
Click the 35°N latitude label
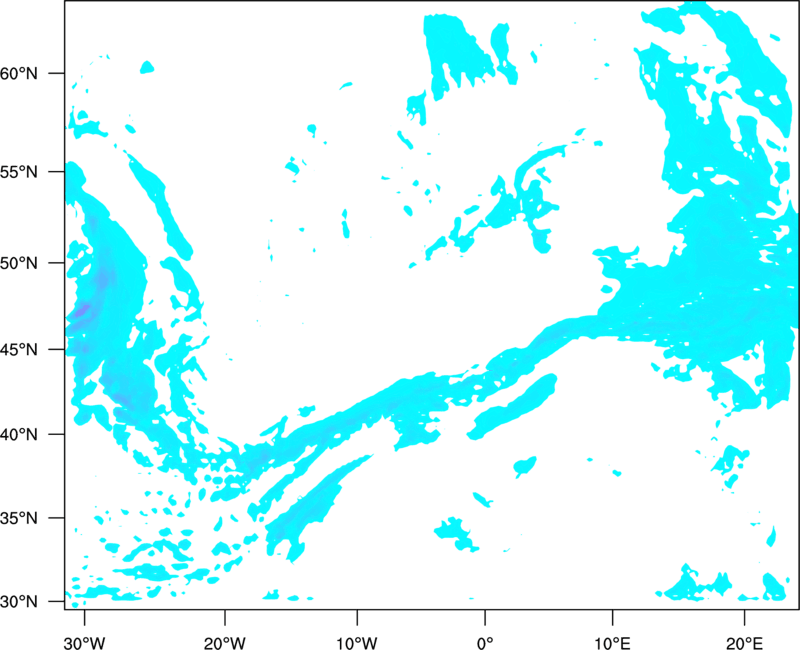pyautogui.click(x=19, y=518)
